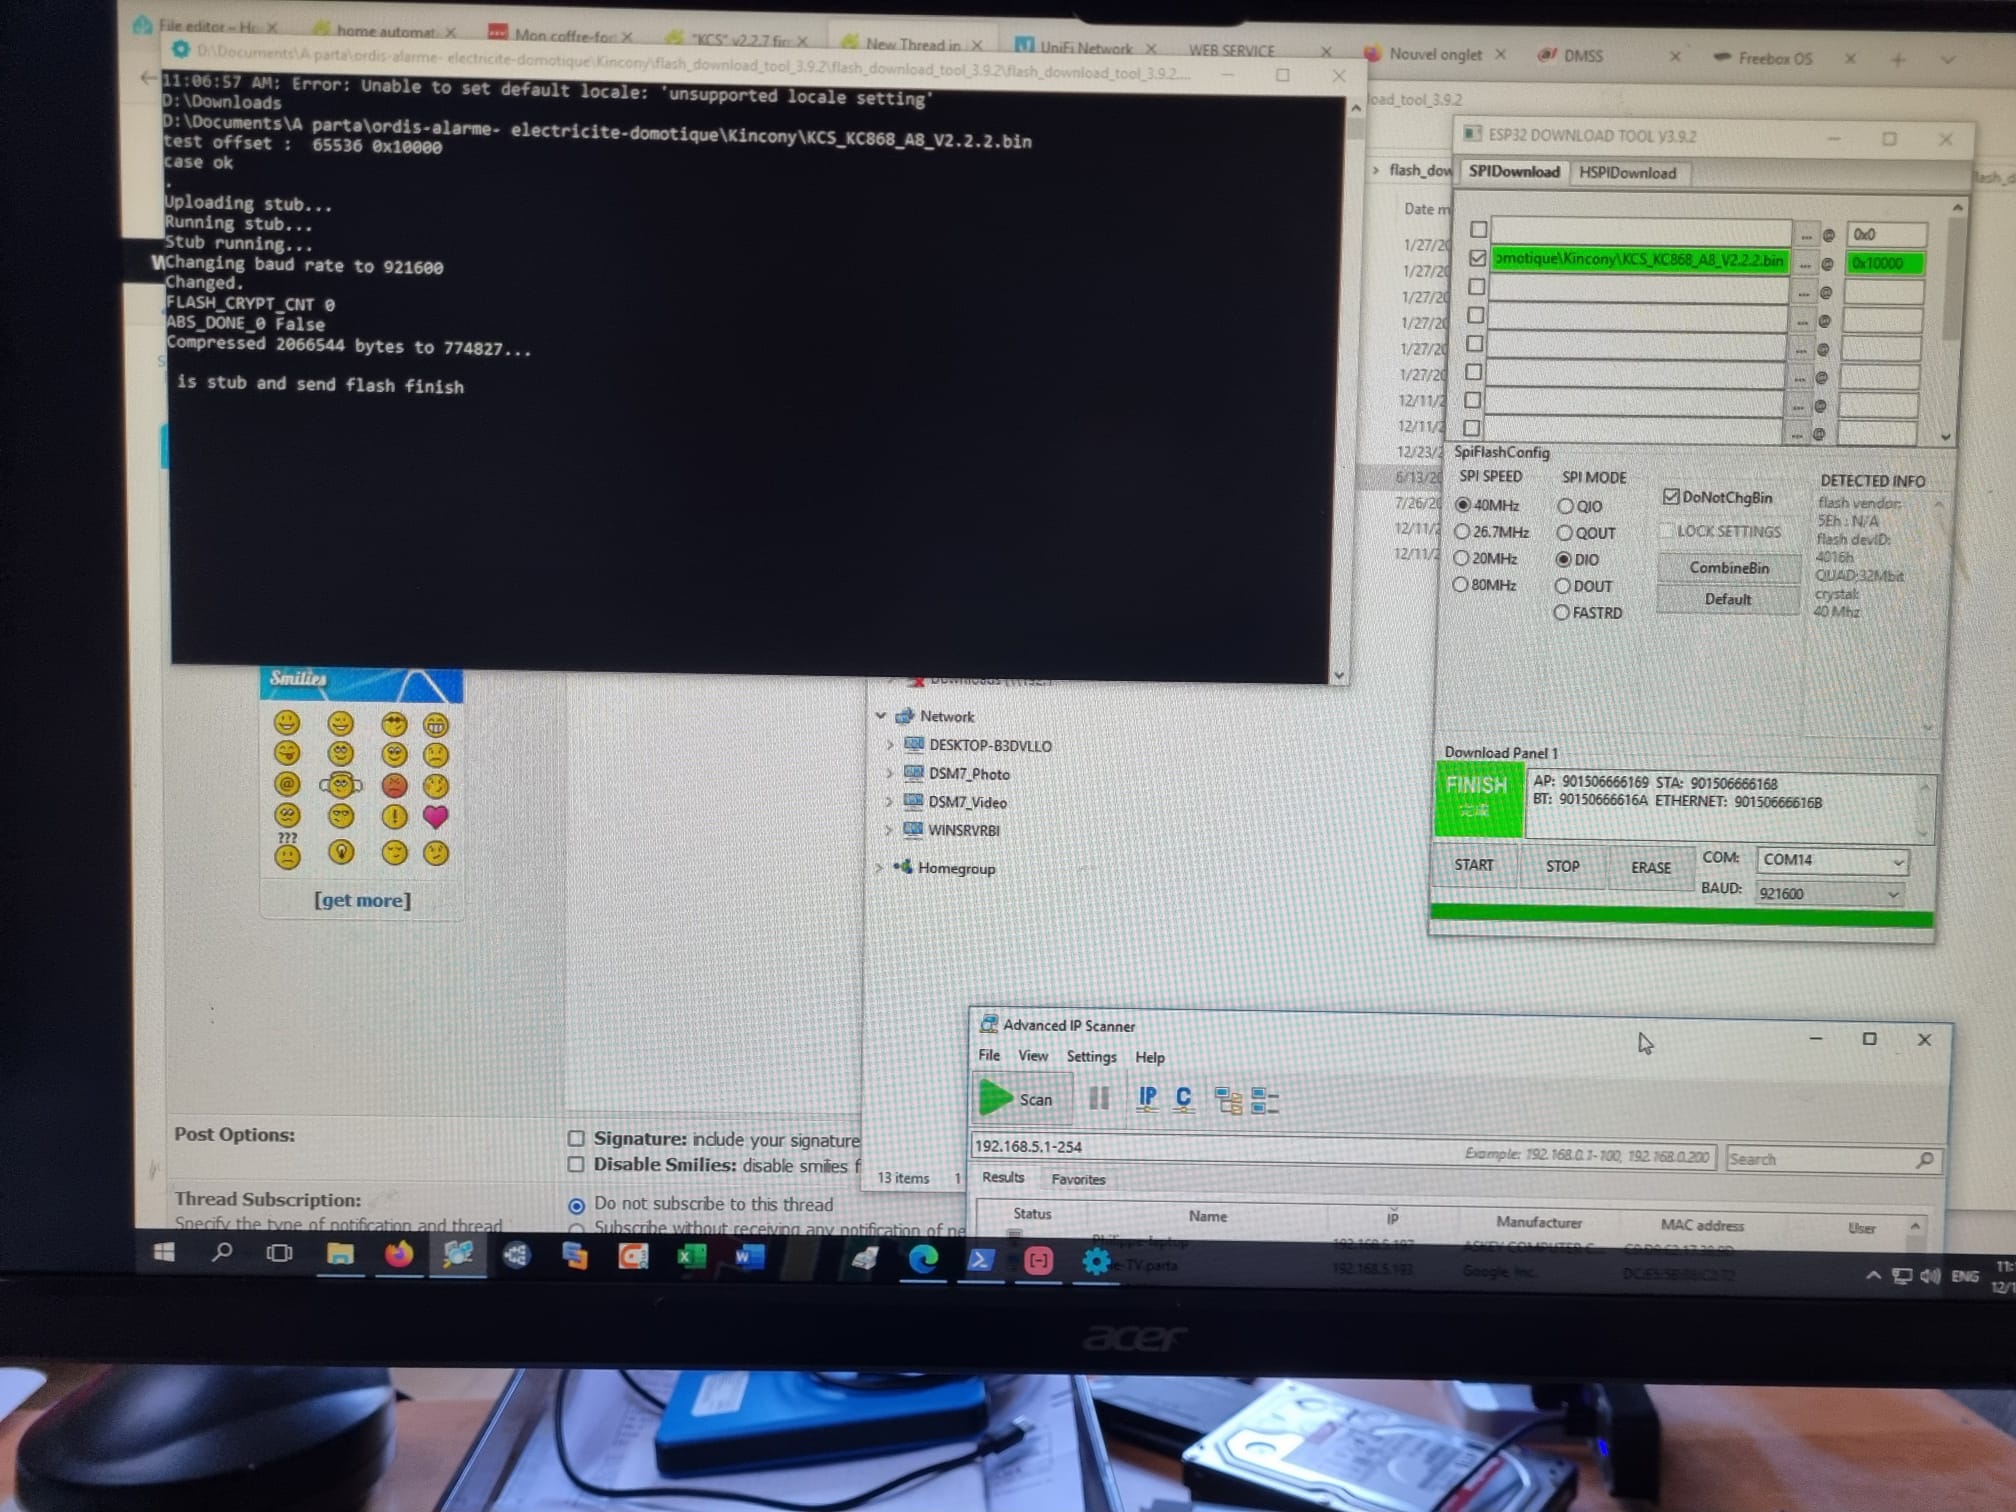This screenshot has height=1512, width=2016.
Task: Open Excel from the taskbar
Action: [691, 1256]
